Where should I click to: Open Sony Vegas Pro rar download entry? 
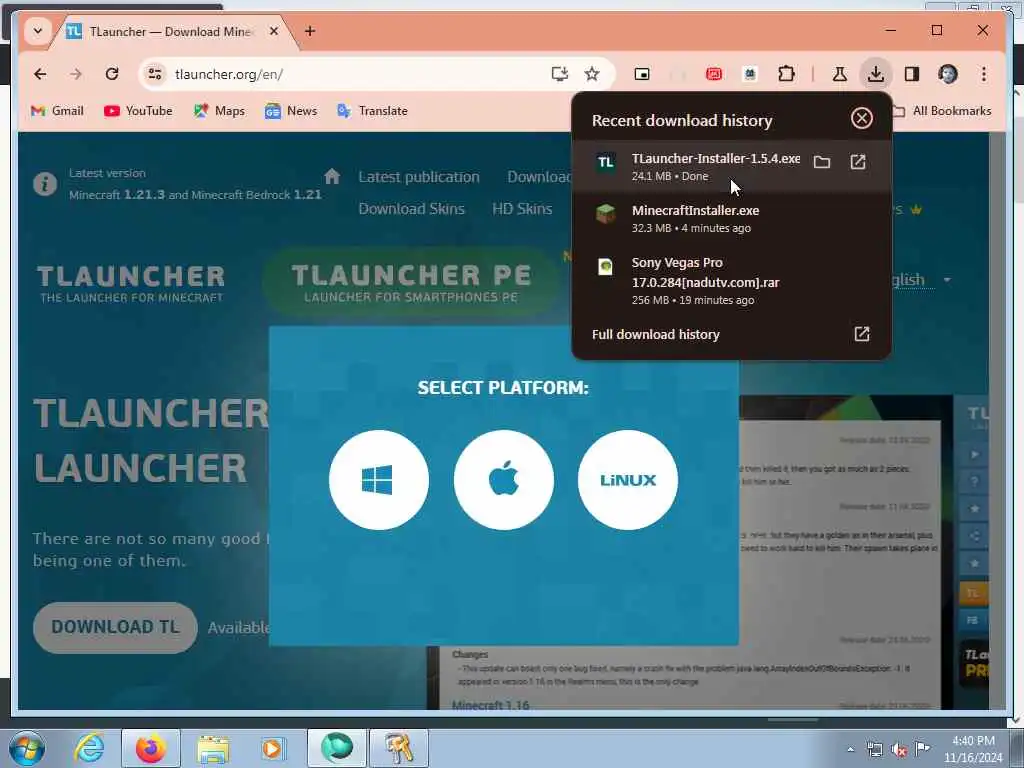click(x=731, y=281)
